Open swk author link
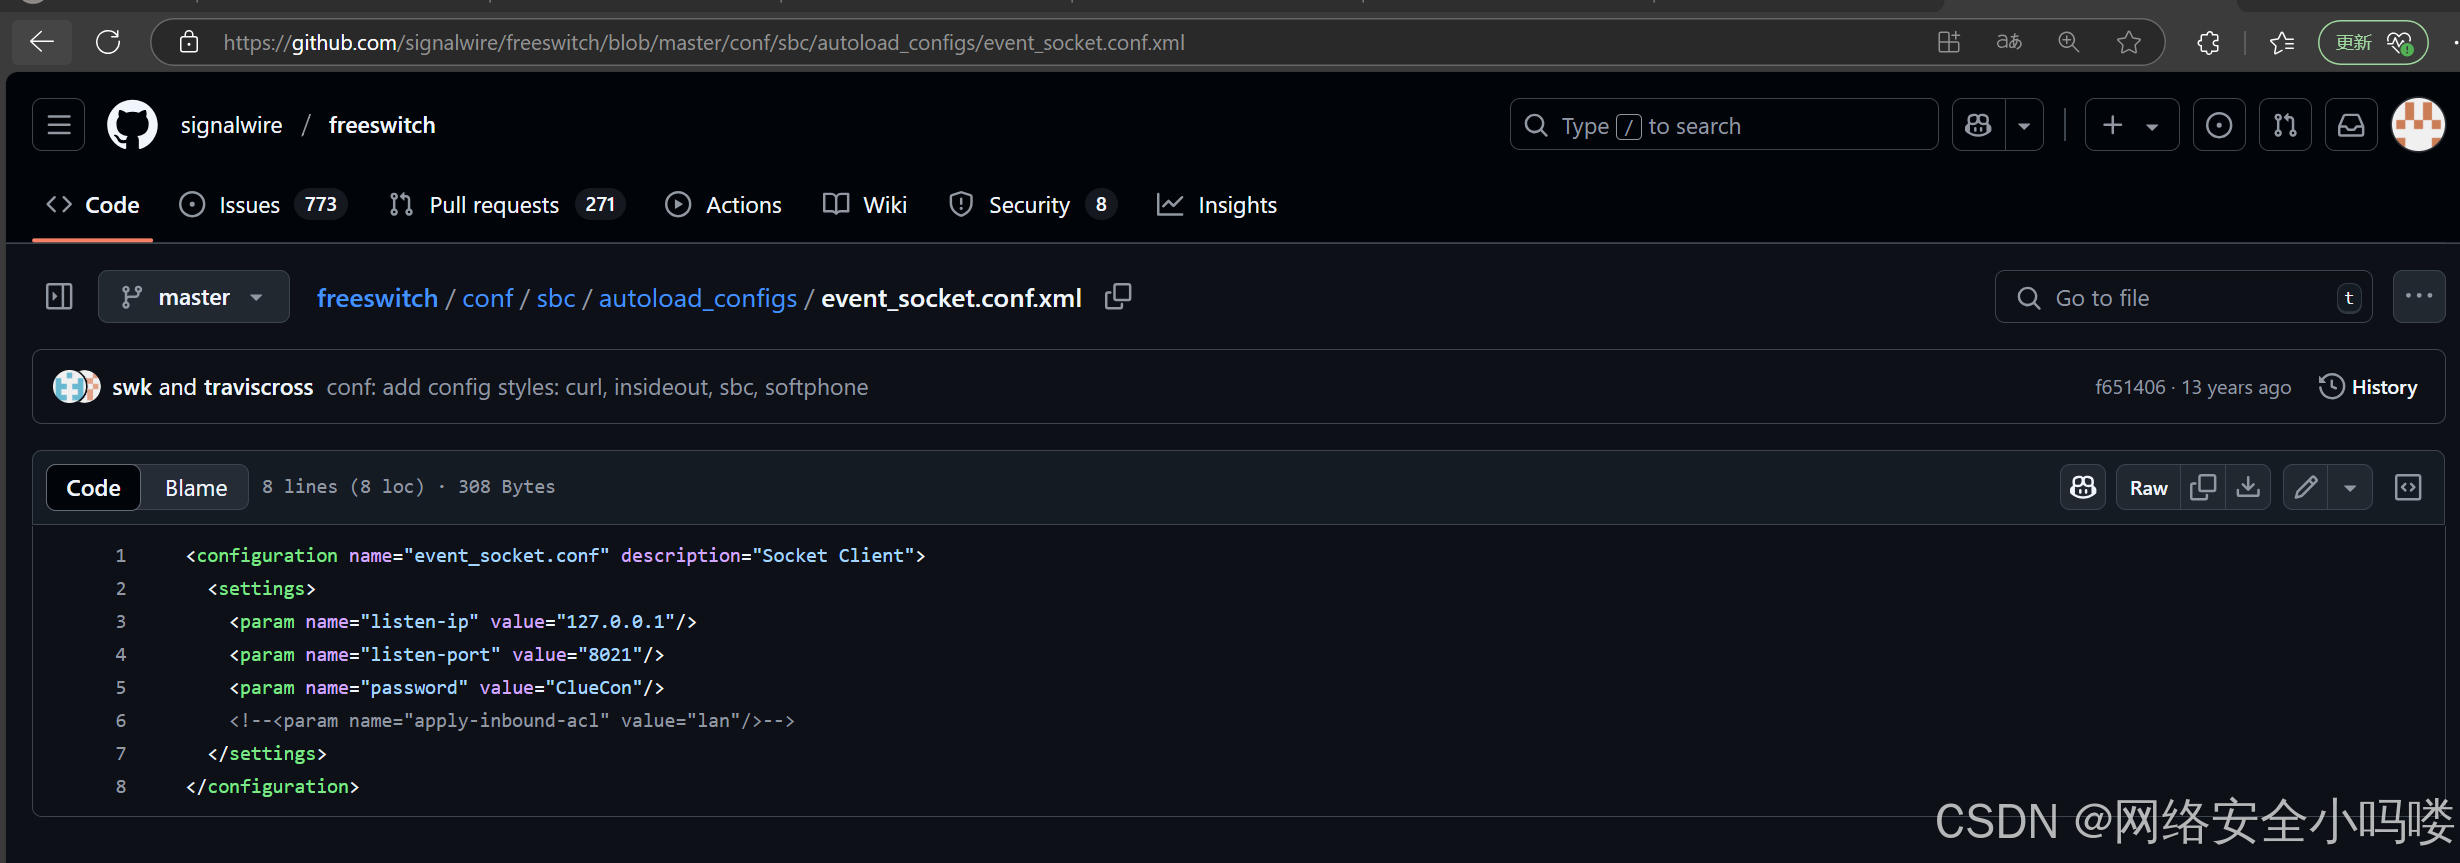This screenshot has width=2460, height=863. [132, 387]
